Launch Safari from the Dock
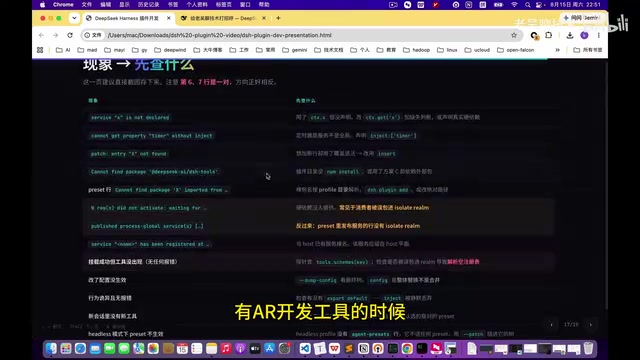Image resolution: width=640 pixels, height=360 pixels. click(x=80, y=349)
